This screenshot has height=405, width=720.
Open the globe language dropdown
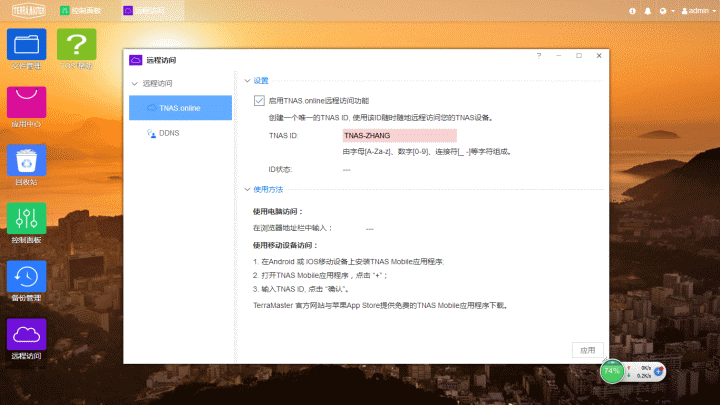[x=667, y=11]
